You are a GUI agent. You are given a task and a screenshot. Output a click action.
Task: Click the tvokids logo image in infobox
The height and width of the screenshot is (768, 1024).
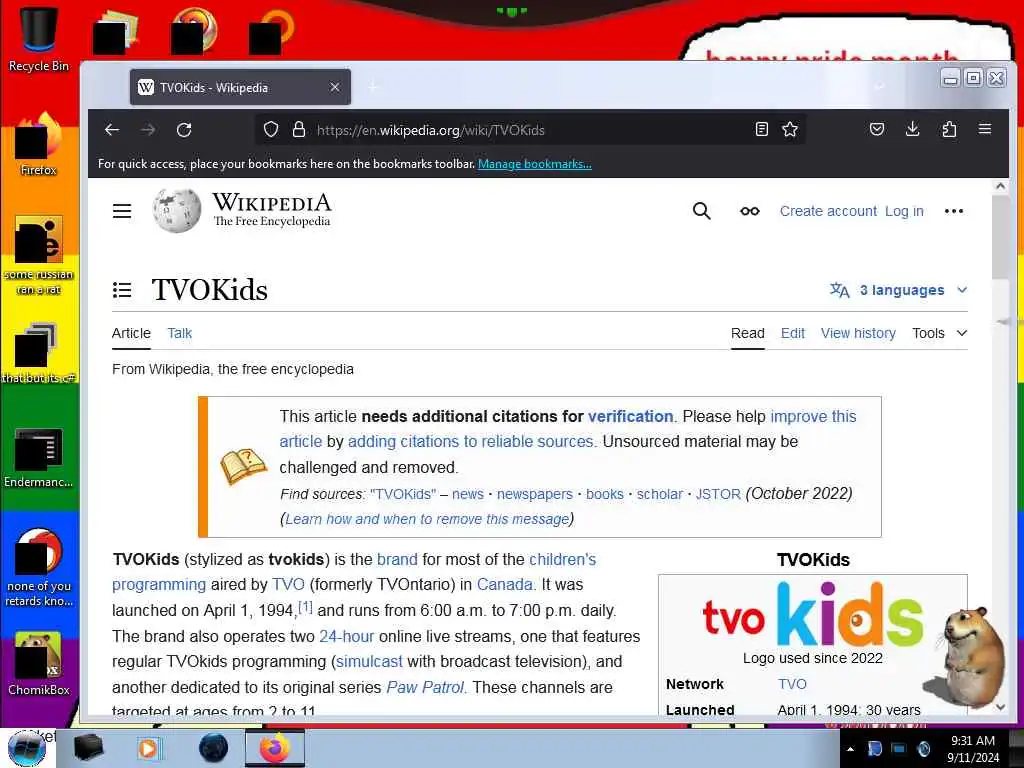(812, 614)
